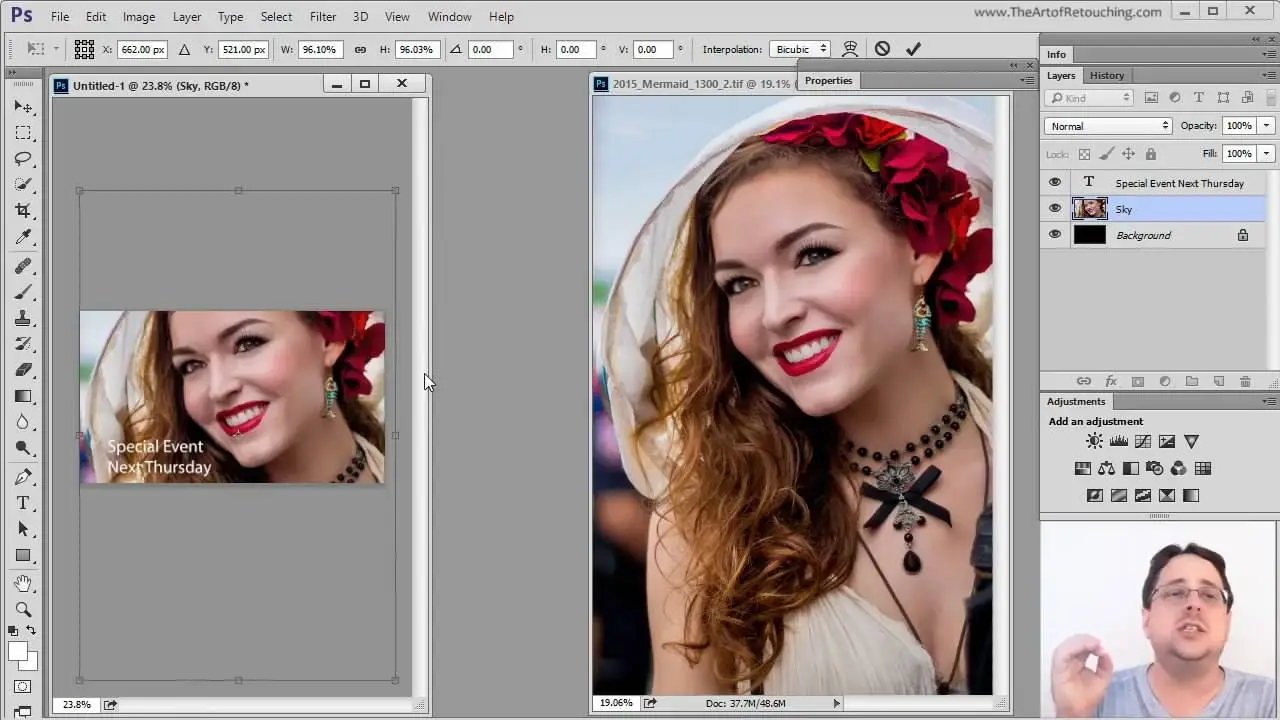Image resolution: width=1280 pixels, height=720 pixels.
Task: Add a Black & White adjustment
Action: [1130, 468]
